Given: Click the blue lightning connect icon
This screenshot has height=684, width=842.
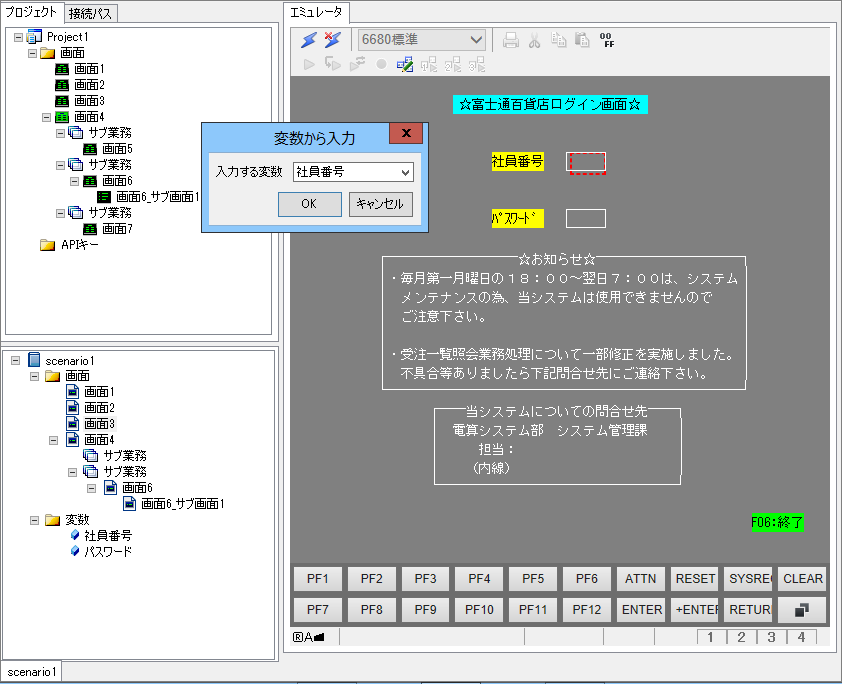Looking at the screenshot, I should tap(309, 40).
